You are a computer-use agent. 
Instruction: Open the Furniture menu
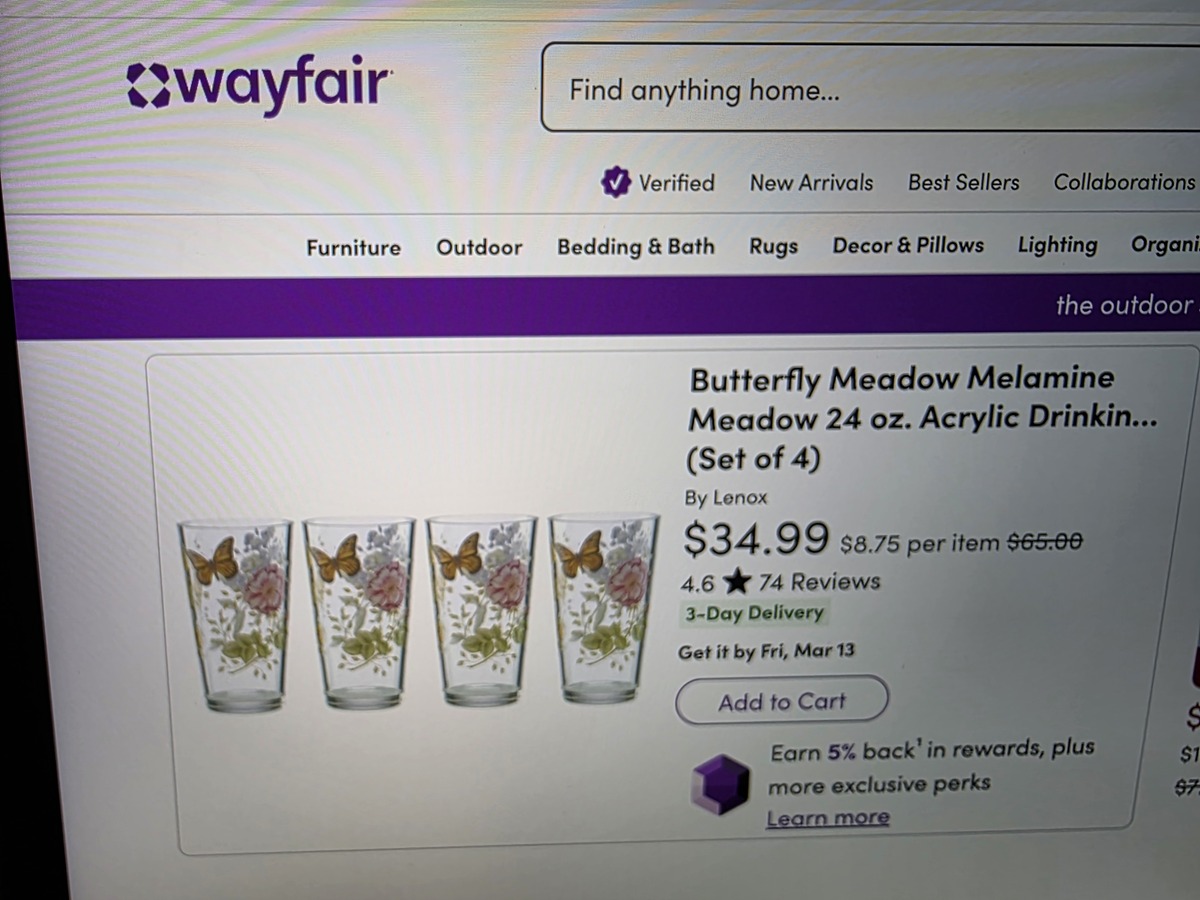point(353,248)
